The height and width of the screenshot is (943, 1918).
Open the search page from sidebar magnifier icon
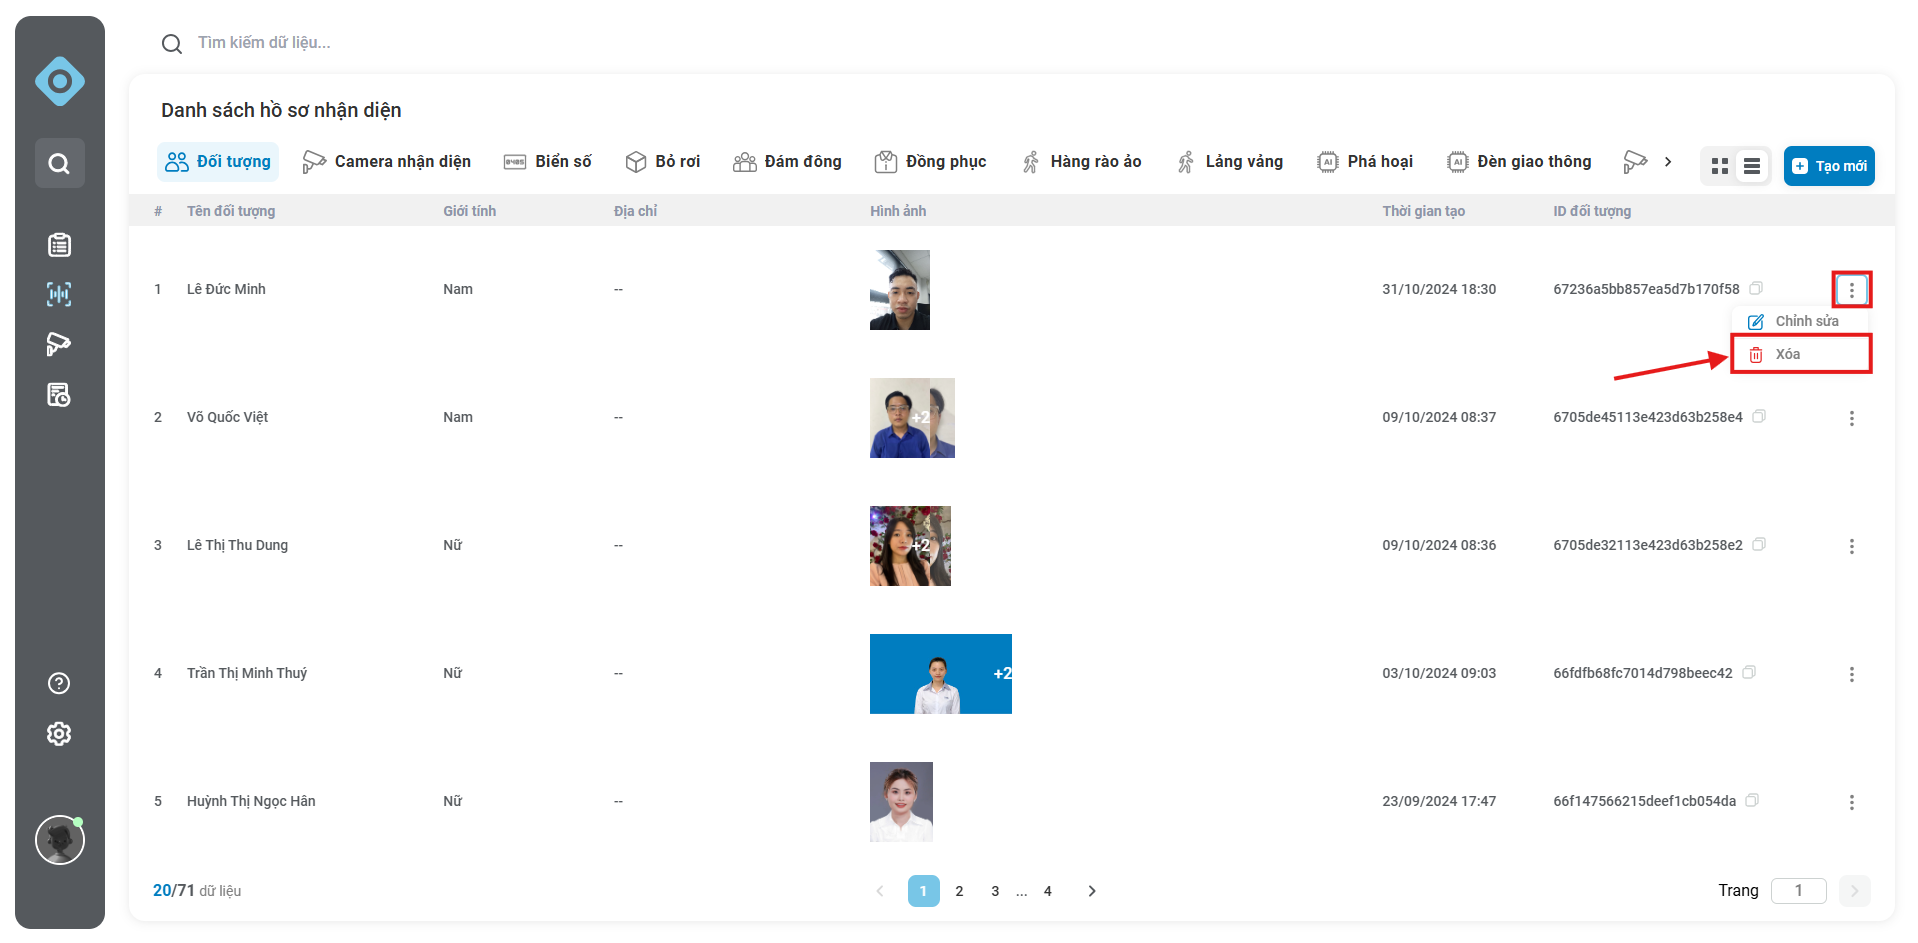click(x=60, y=163)
